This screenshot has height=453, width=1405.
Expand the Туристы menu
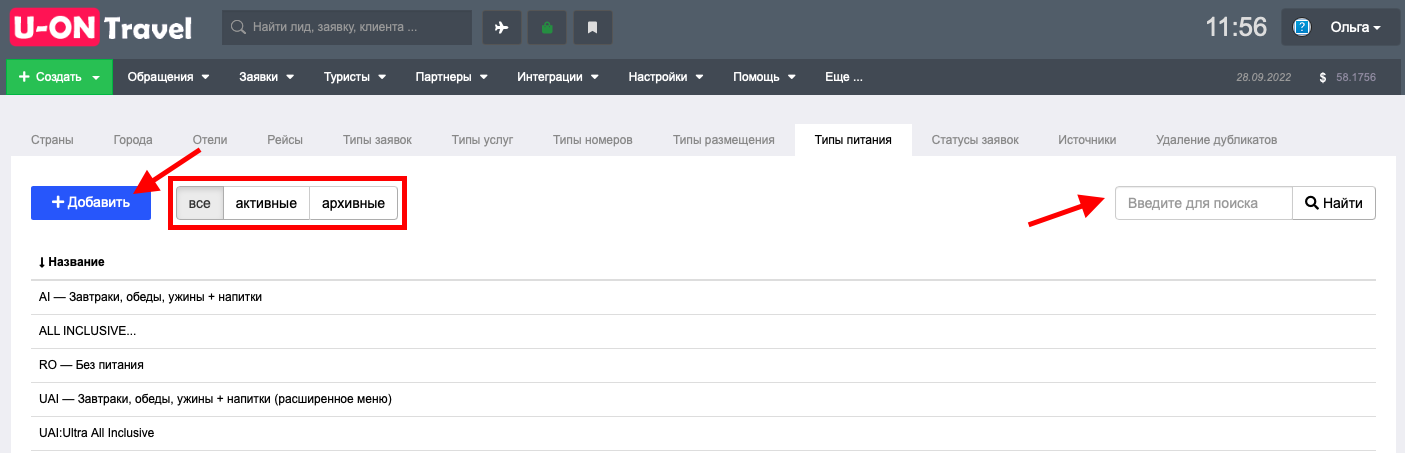click(353, 77)
